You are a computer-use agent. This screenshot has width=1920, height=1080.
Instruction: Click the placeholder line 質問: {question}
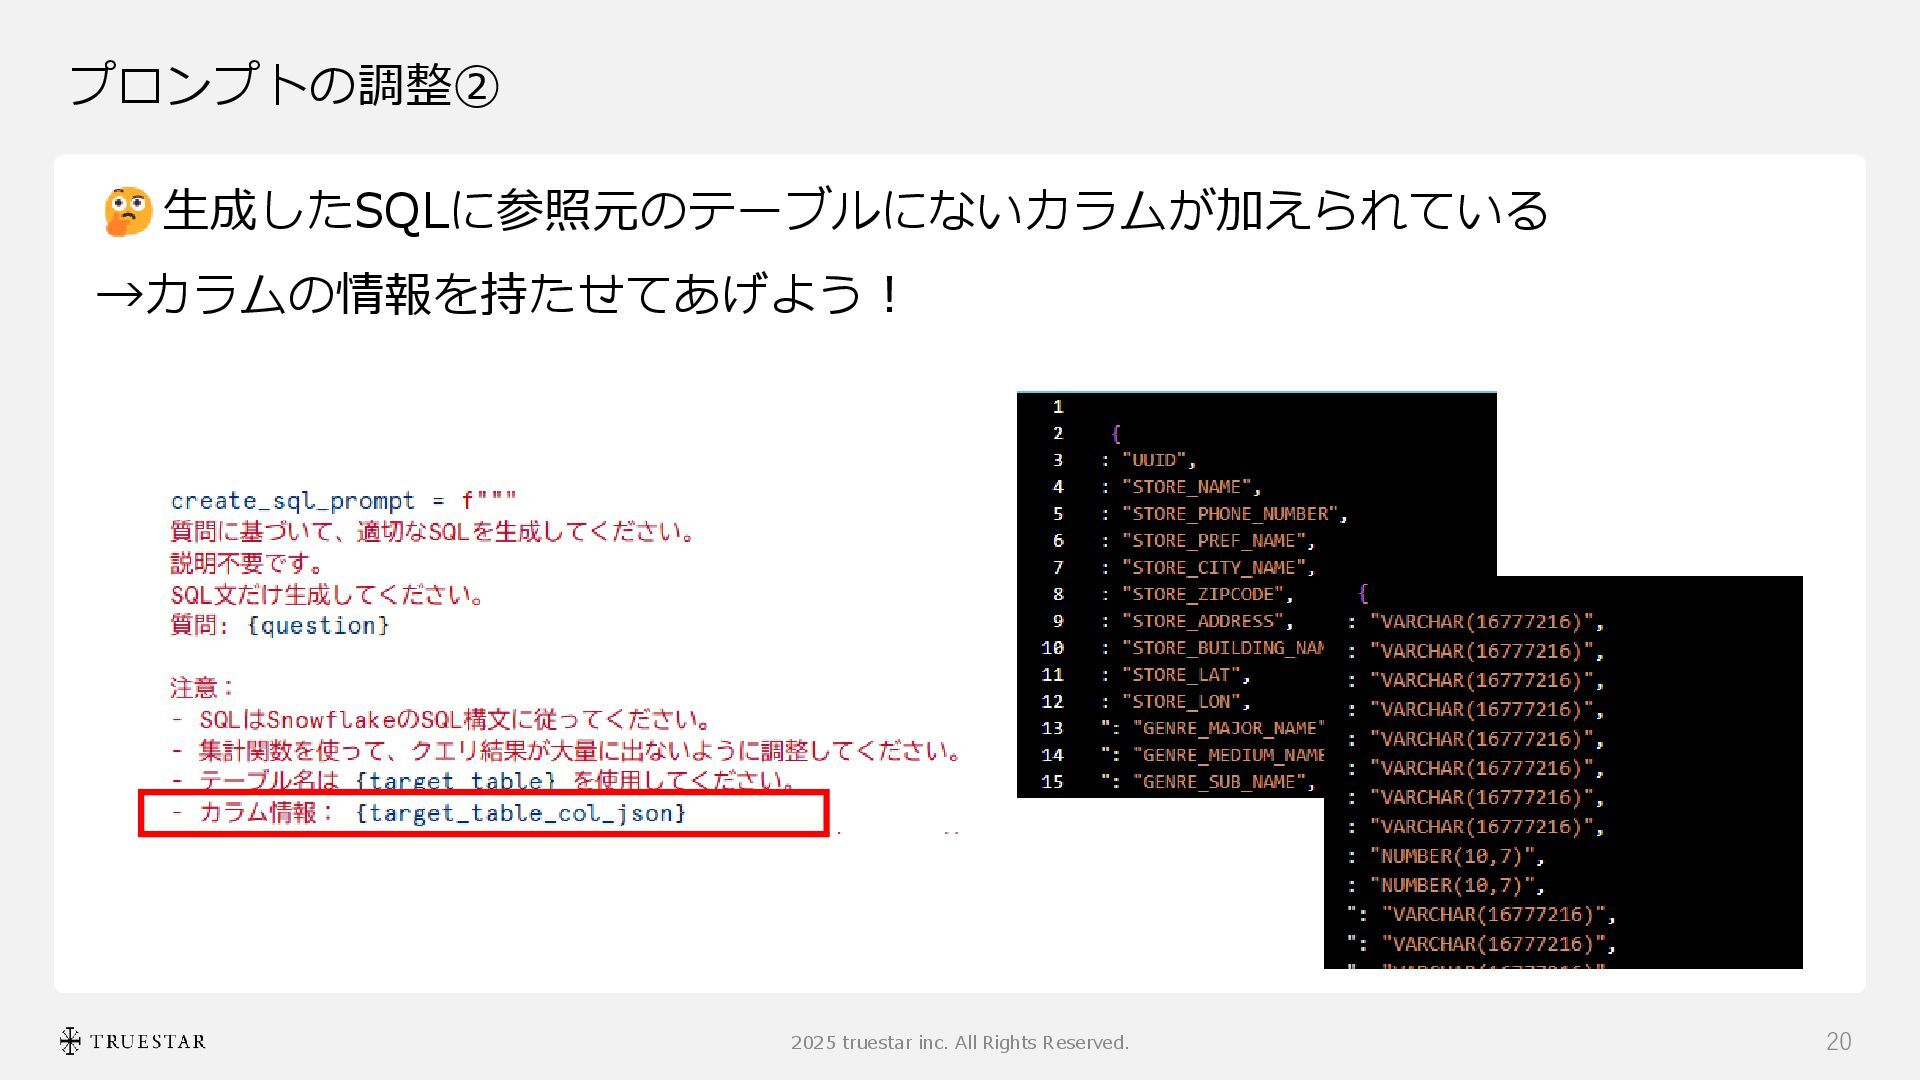280,625
